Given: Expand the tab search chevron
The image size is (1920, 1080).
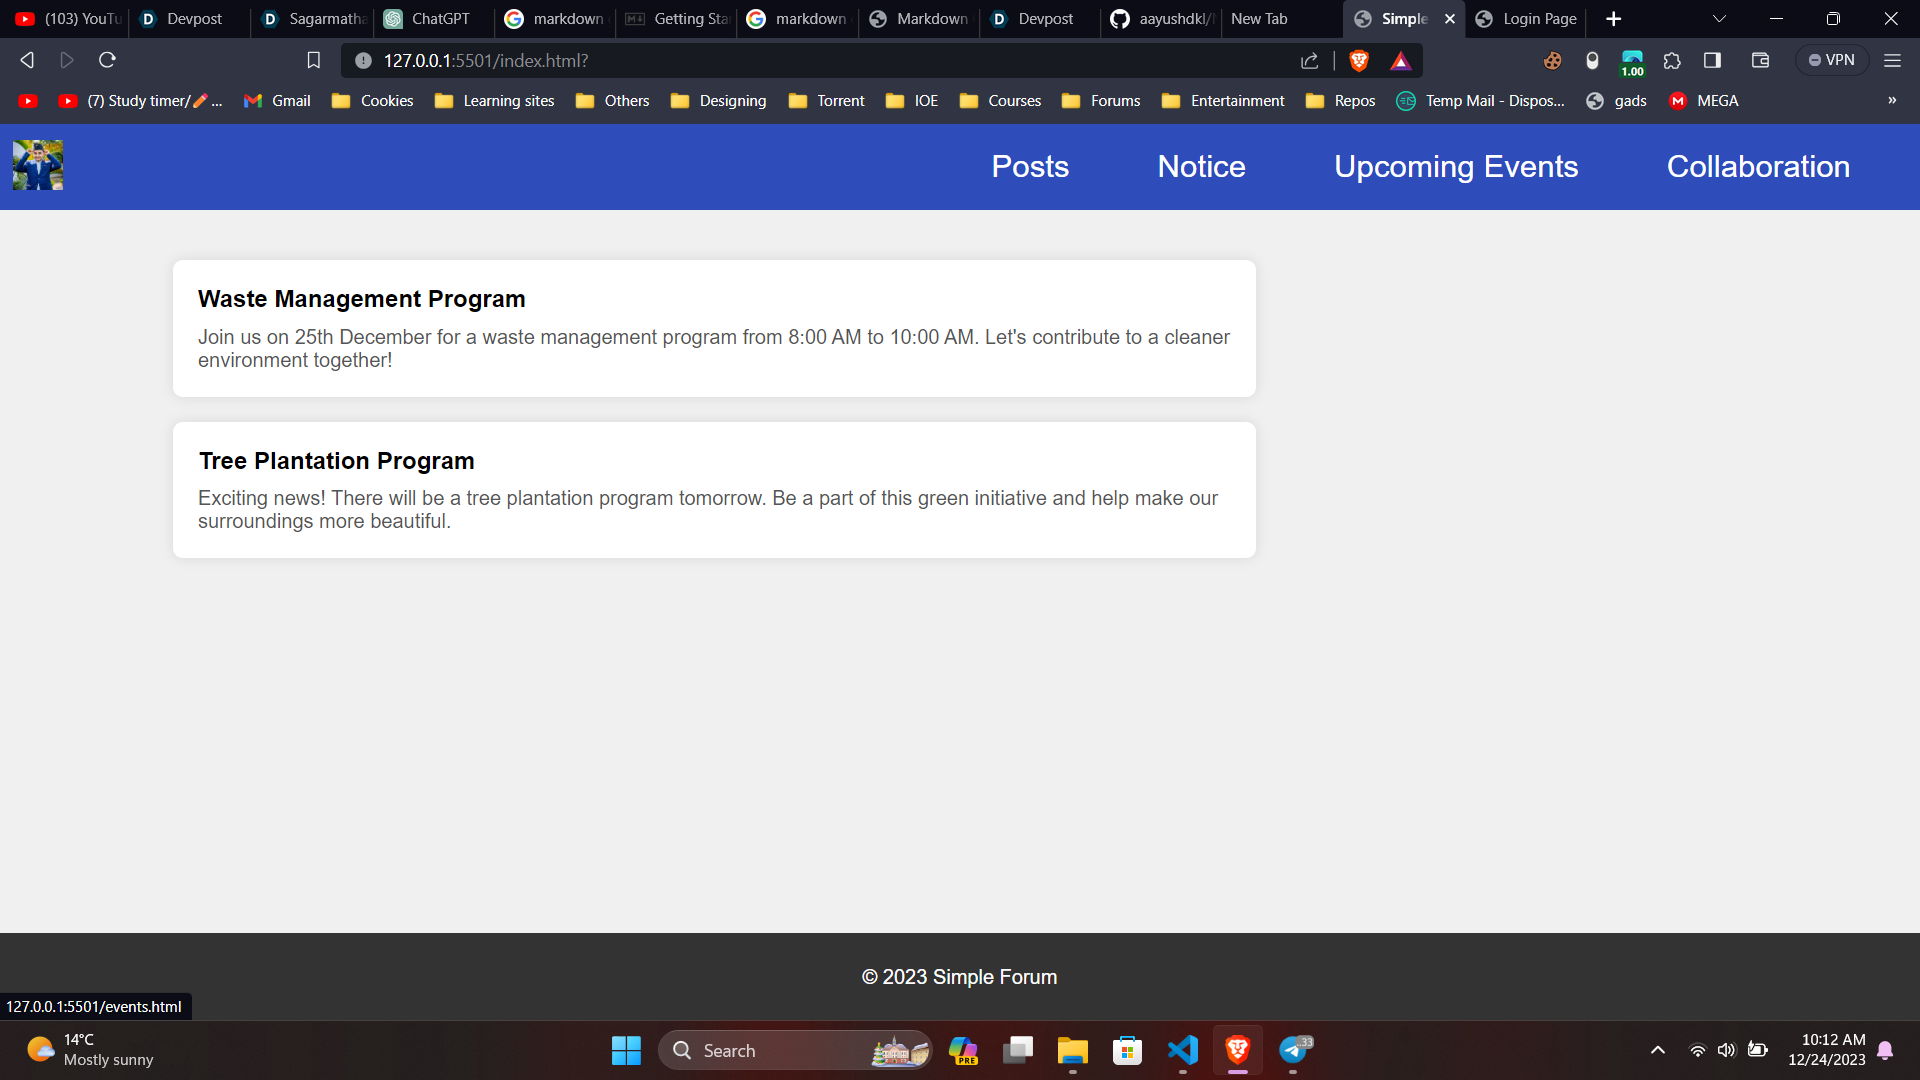Looking at the screenshot, I should click(1719, 19).
